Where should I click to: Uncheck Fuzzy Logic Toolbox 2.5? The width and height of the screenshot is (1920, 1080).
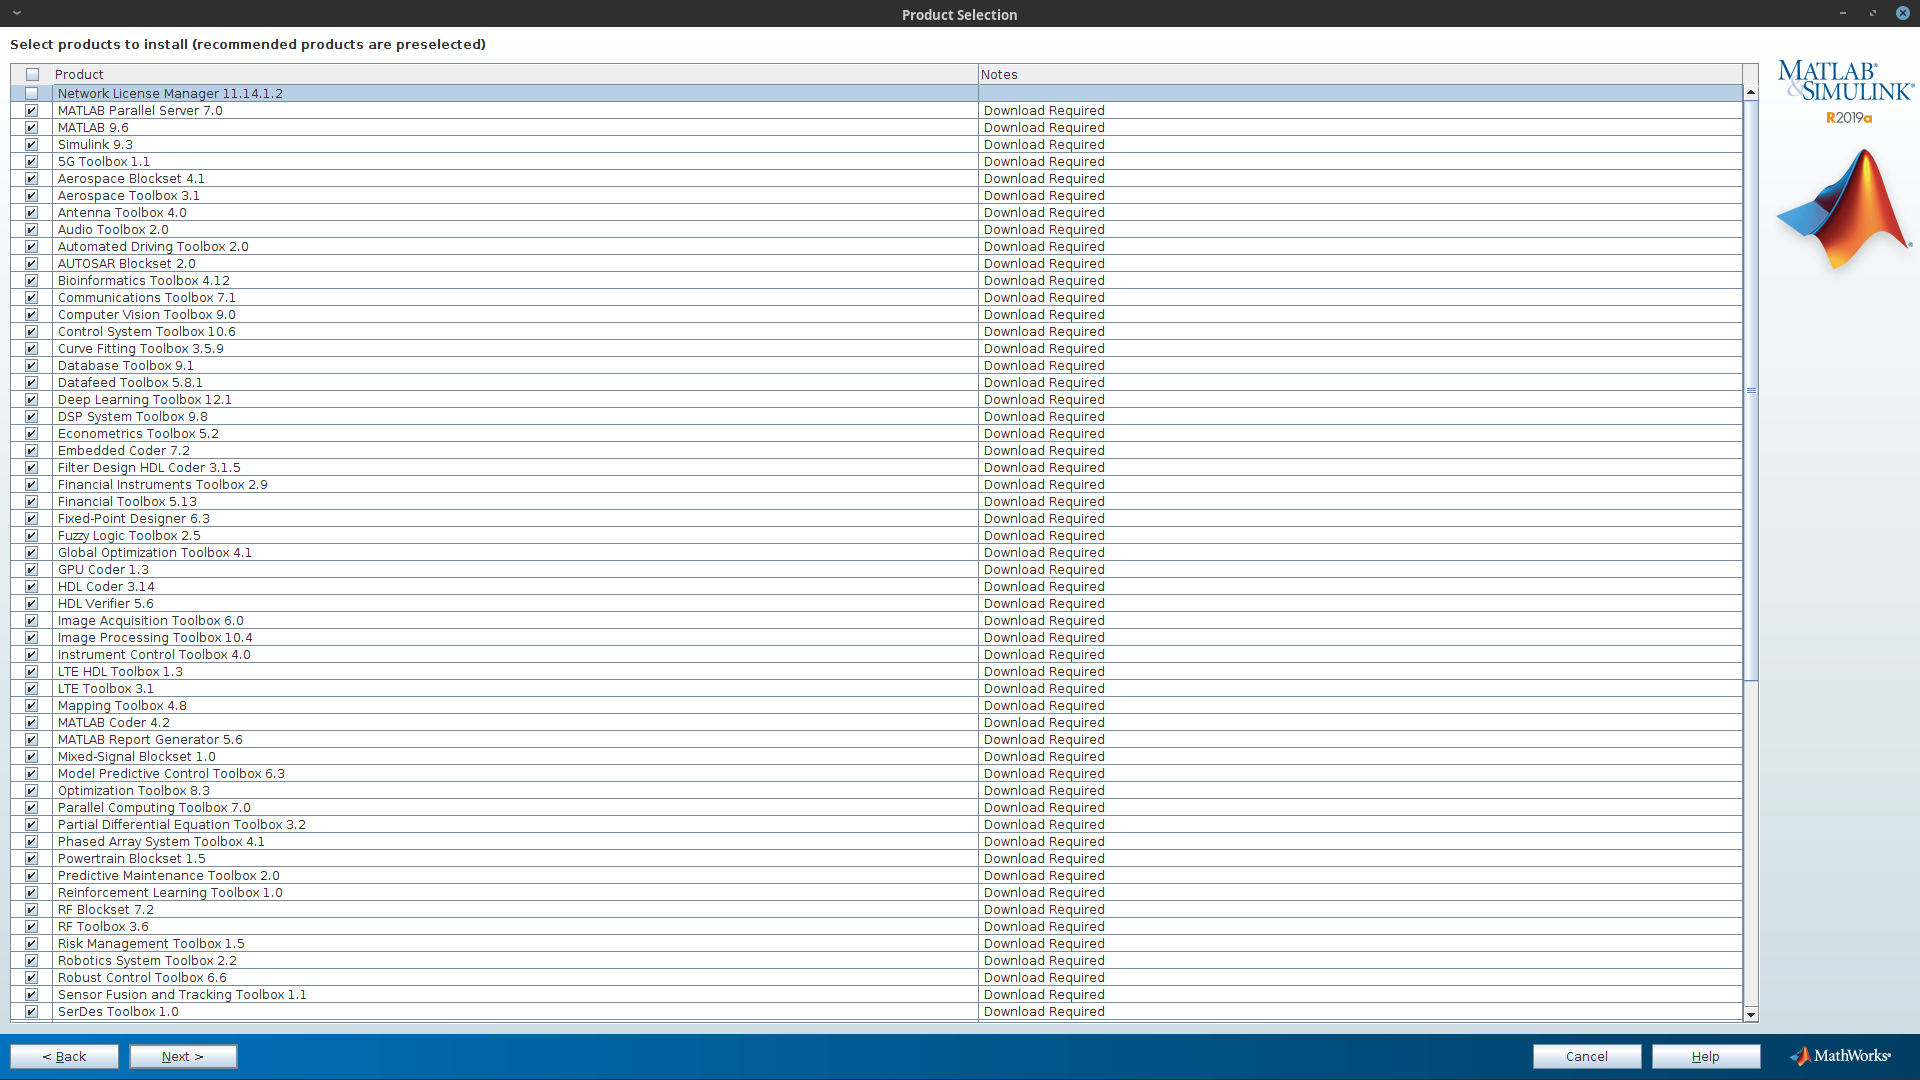click(x=32, y=536)
